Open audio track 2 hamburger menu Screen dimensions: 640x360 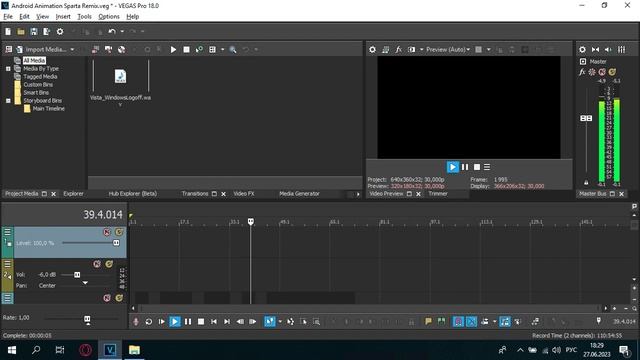(x=7, y=264)
